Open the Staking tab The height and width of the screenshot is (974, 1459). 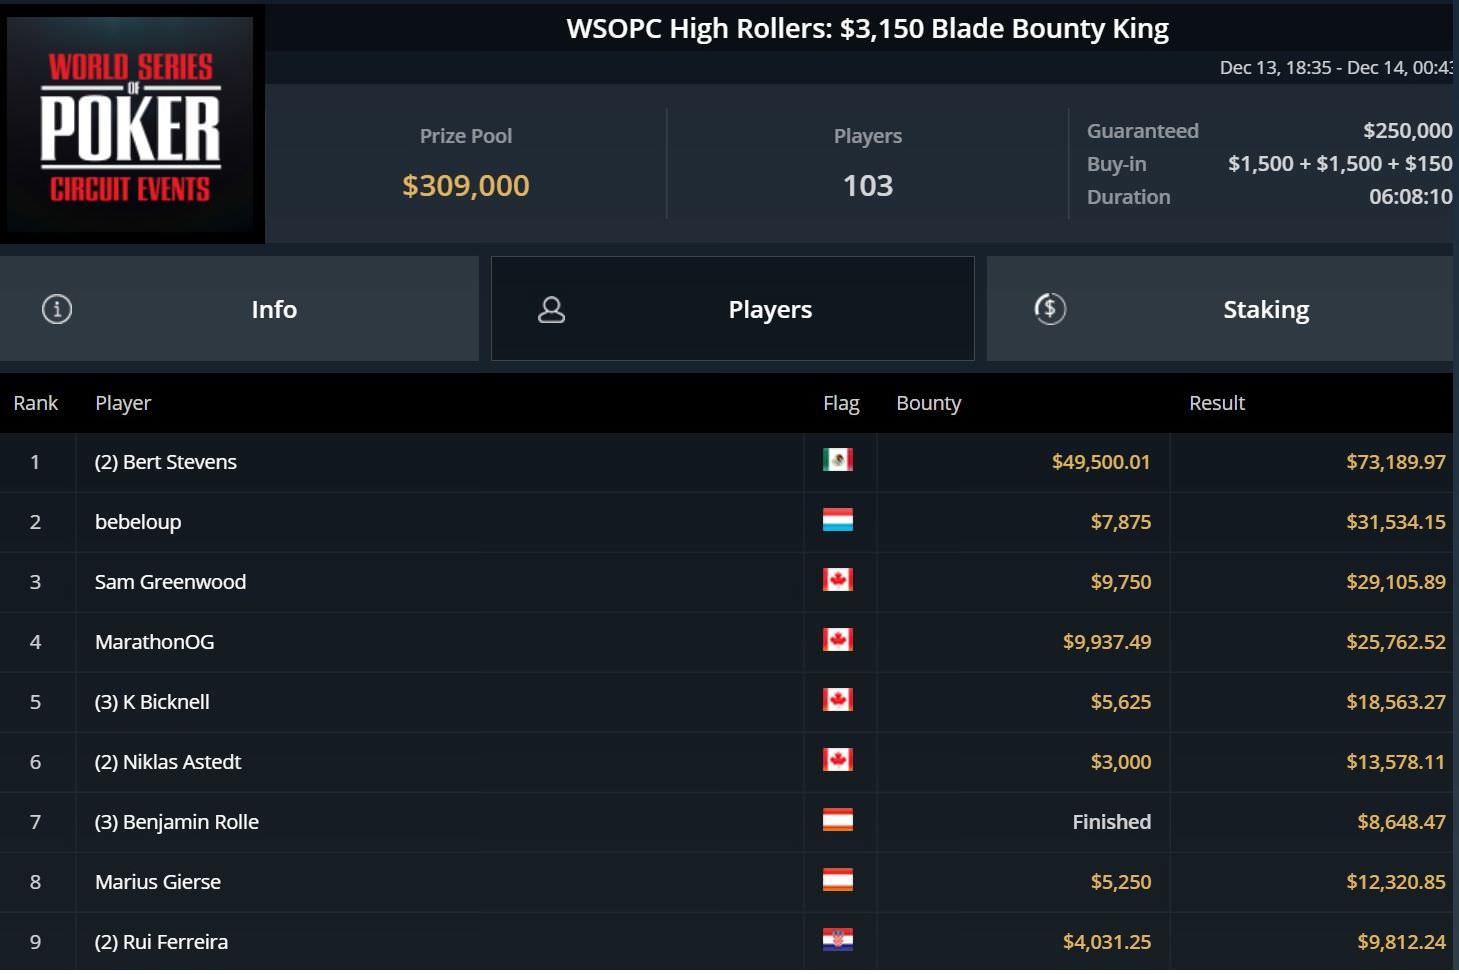pyautogui.click(x=1265, y=310)
